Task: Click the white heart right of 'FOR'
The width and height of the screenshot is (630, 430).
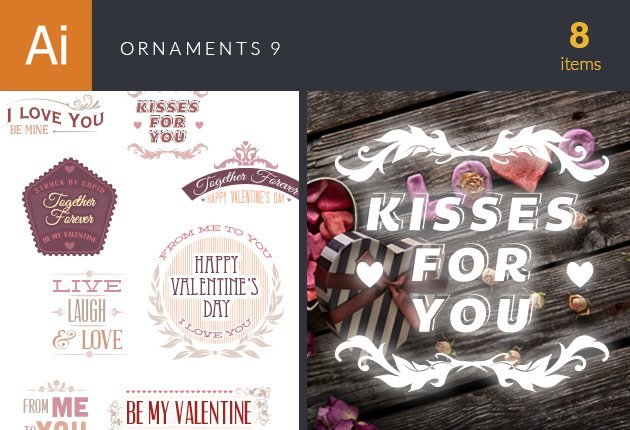Action: [x=580, y=274]
